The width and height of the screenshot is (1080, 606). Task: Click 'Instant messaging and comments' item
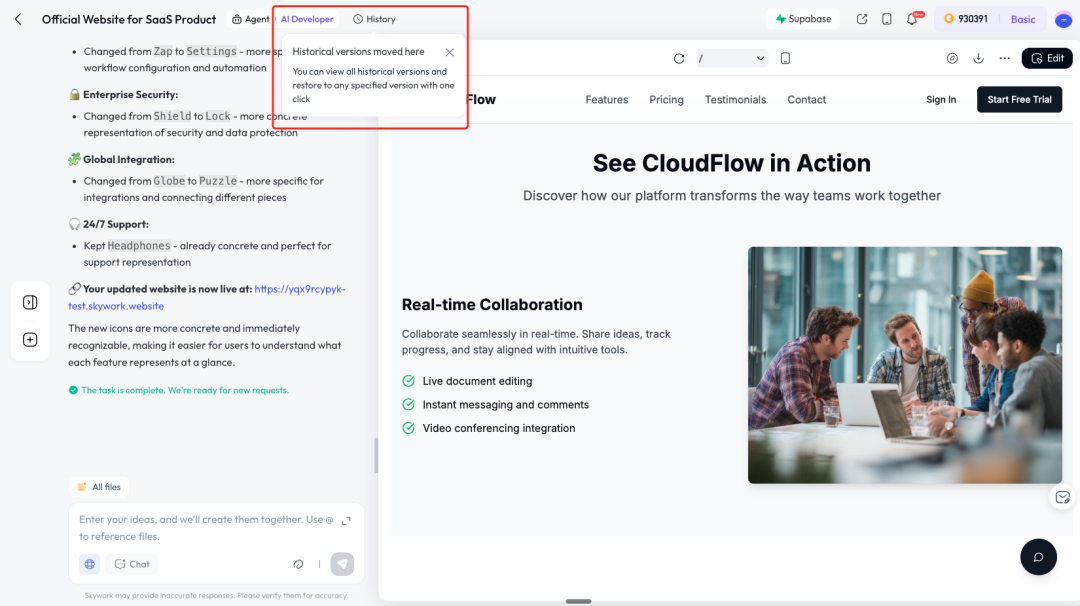point(506,405)
